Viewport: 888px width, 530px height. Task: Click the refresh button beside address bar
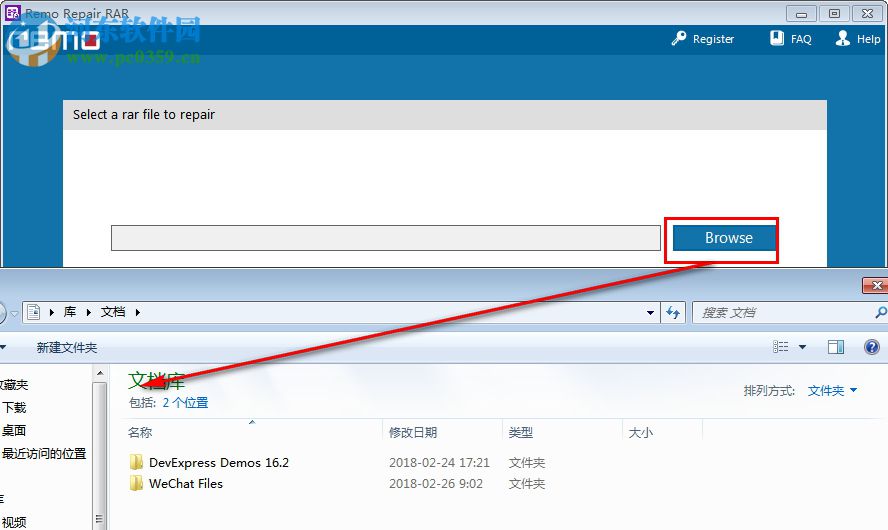(673, 312)
